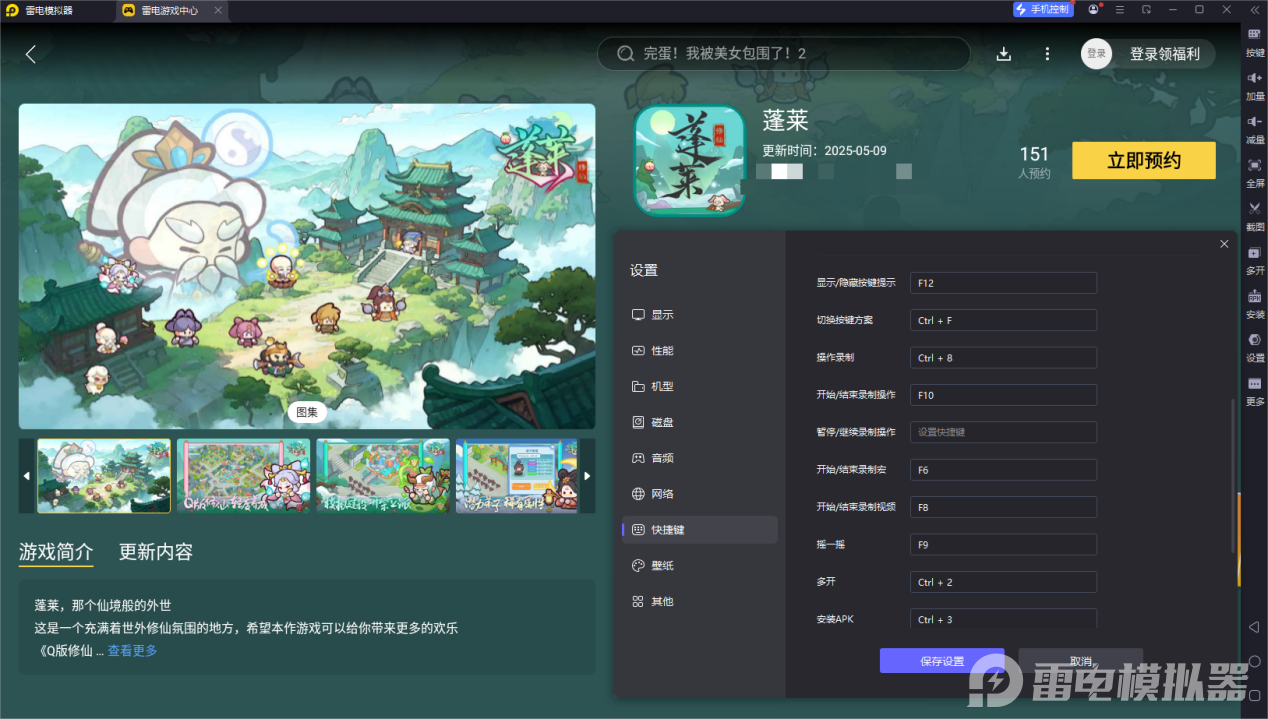Close the settings dialog with the X

1224,243
